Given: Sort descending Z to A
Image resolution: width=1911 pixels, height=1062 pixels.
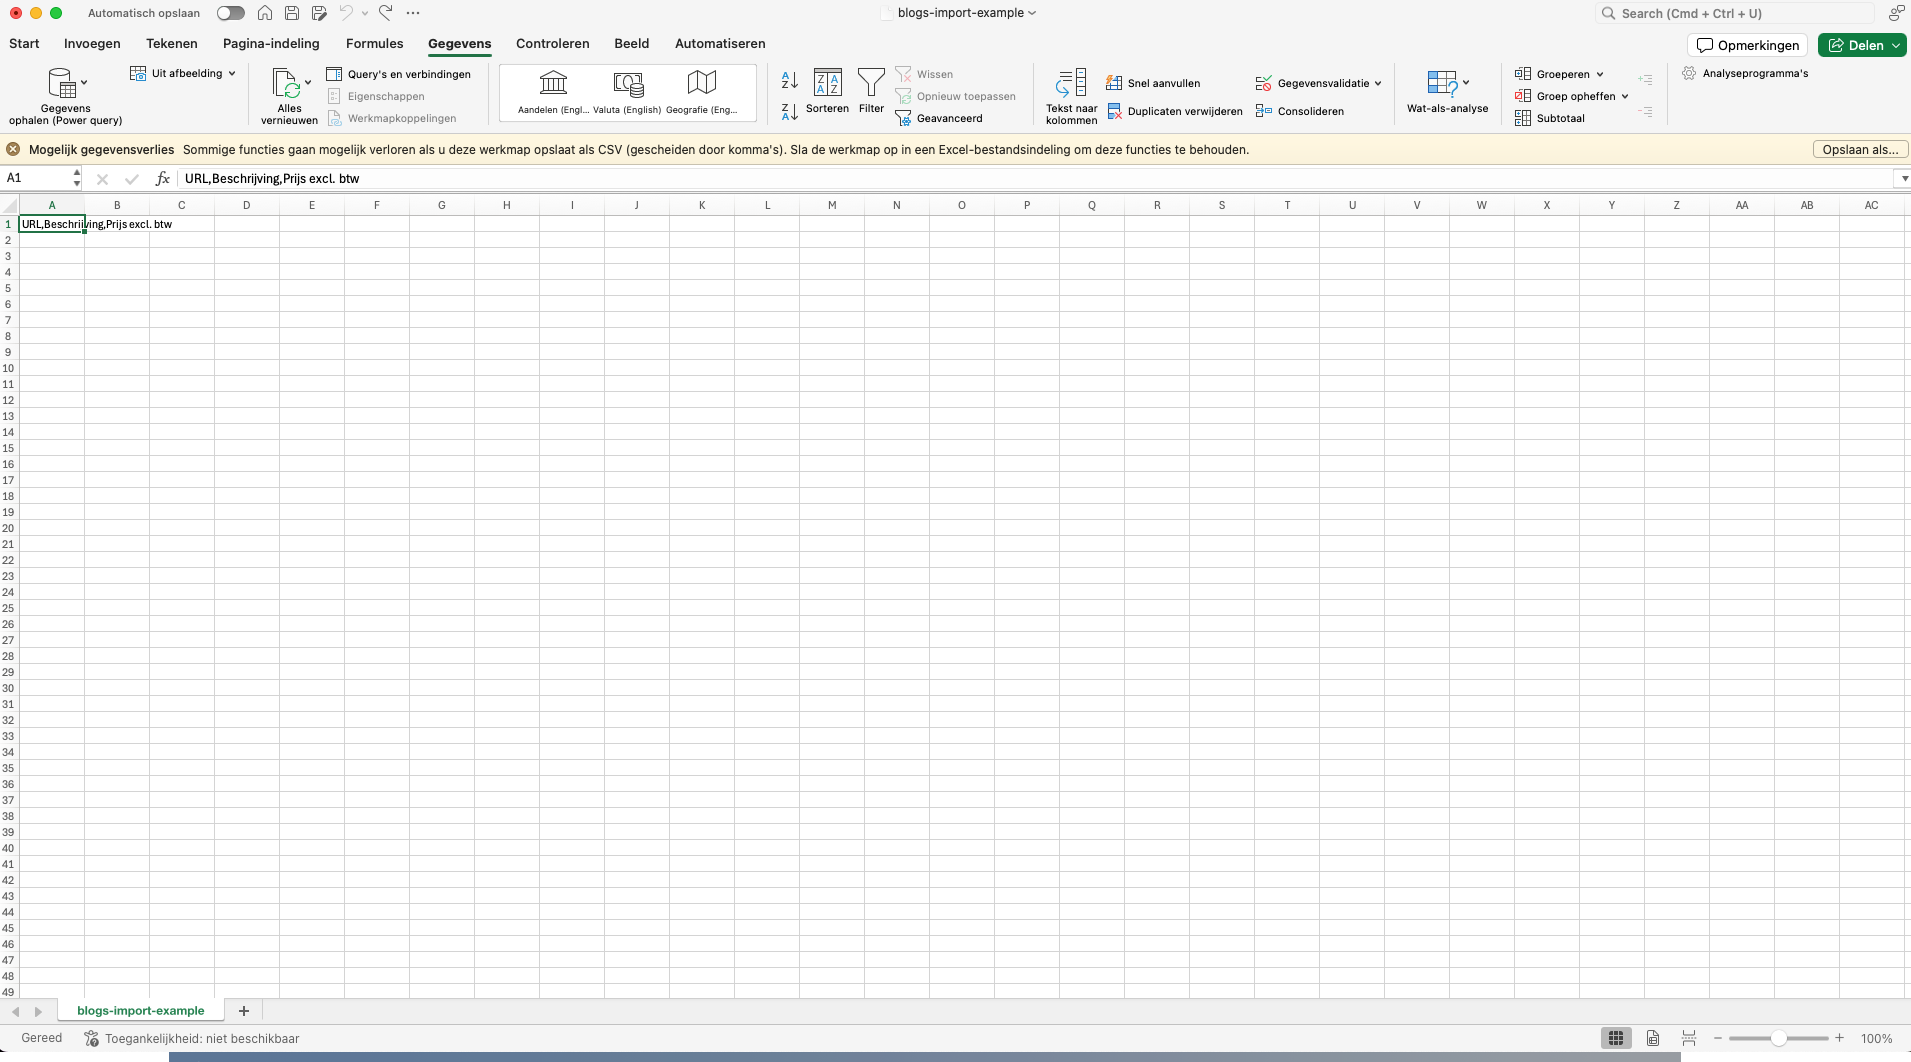Looking at the screenshot, I should point(789,111).
